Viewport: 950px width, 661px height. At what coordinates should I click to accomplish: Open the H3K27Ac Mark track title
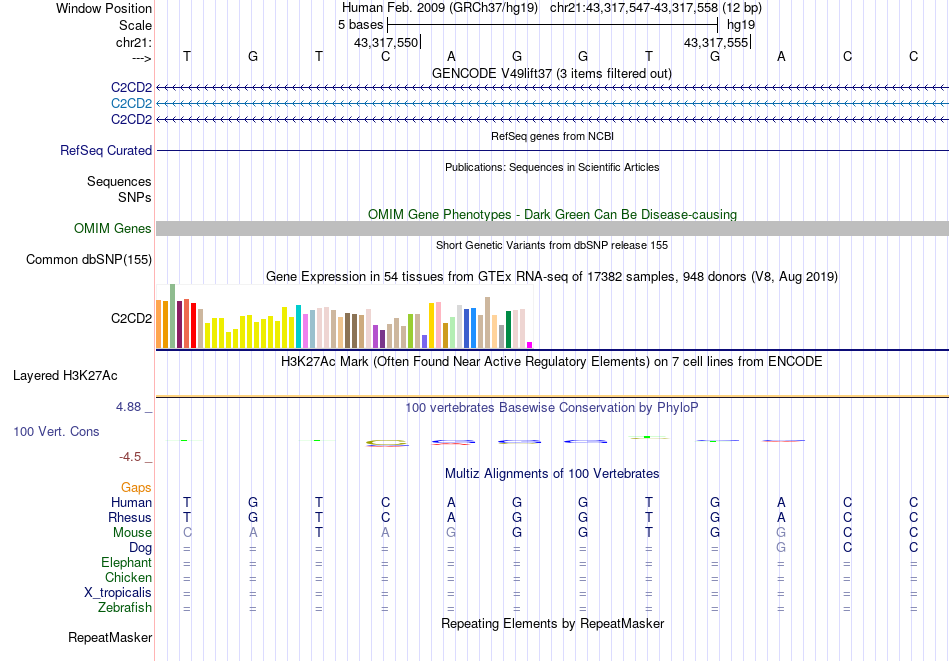point(552,362)
